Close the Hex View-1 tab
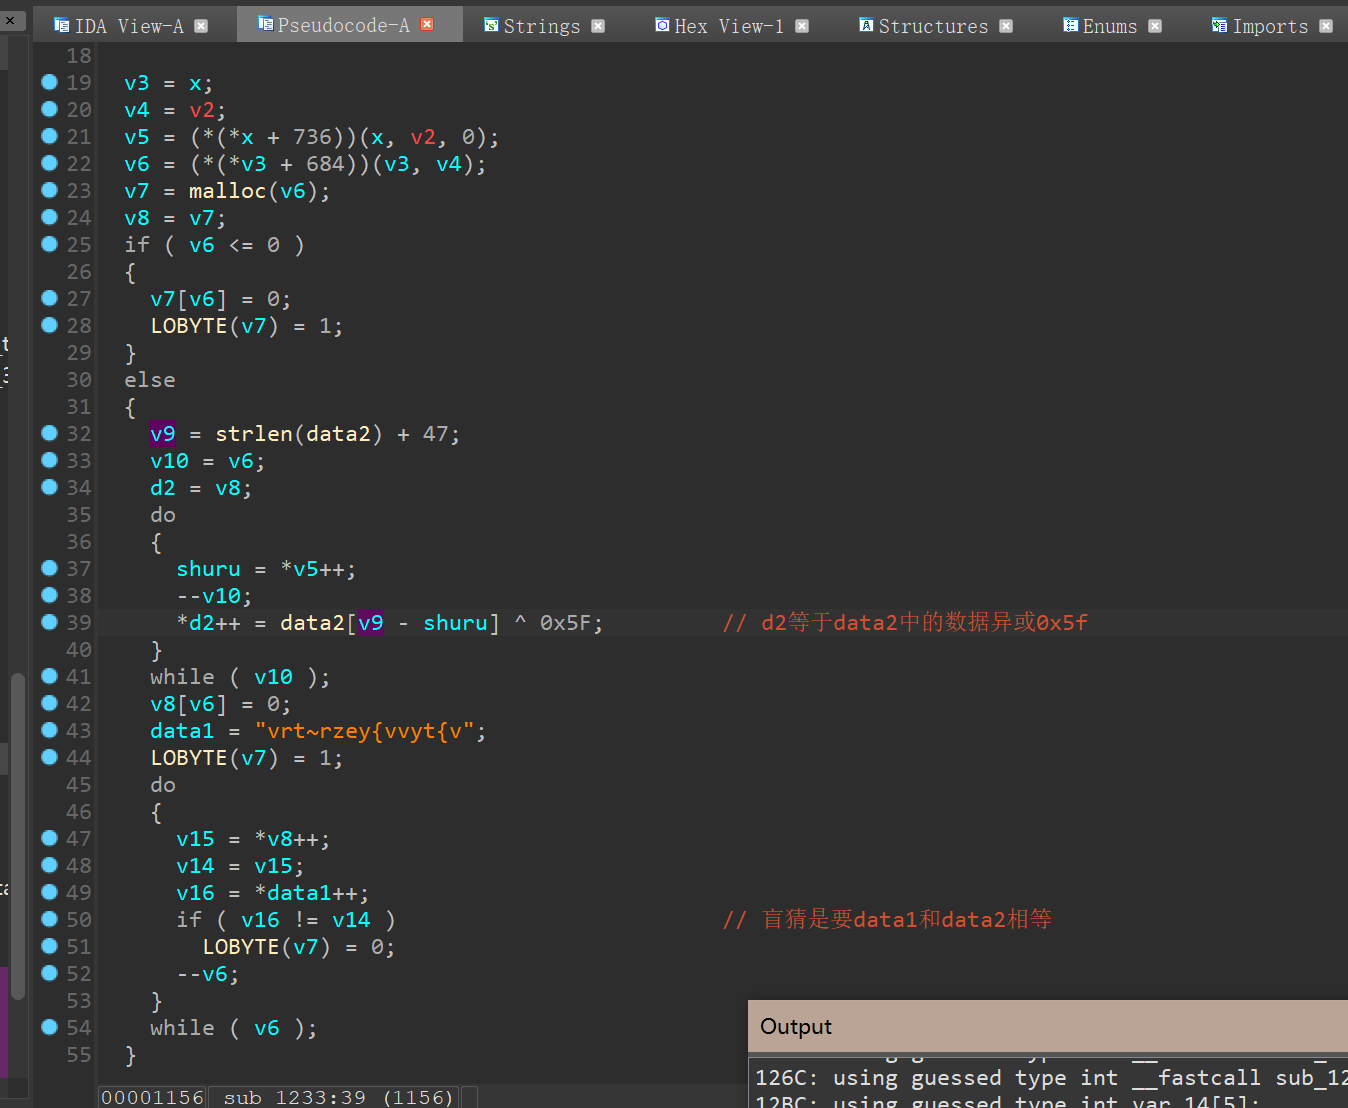The height and width of the screenshot is (1108, 1348). [x=802, y=26]
